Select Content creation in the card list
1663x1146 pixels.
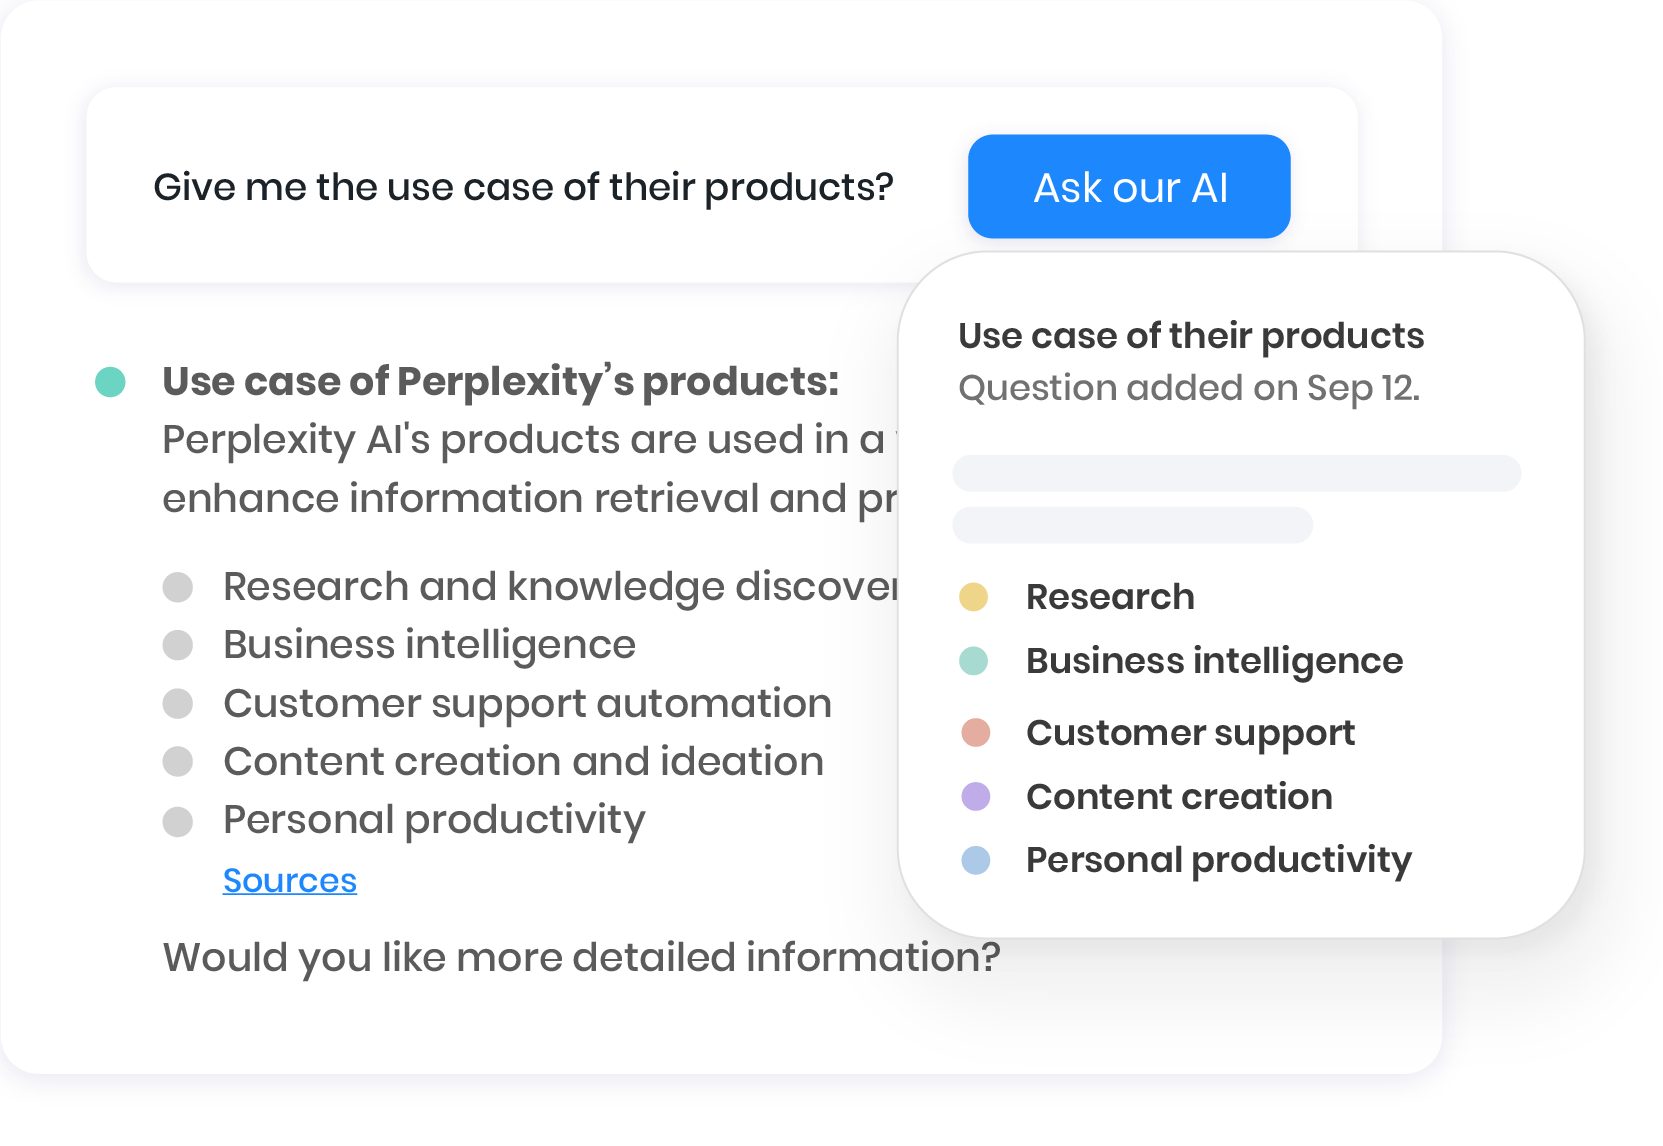click(x=1179, y=797)
